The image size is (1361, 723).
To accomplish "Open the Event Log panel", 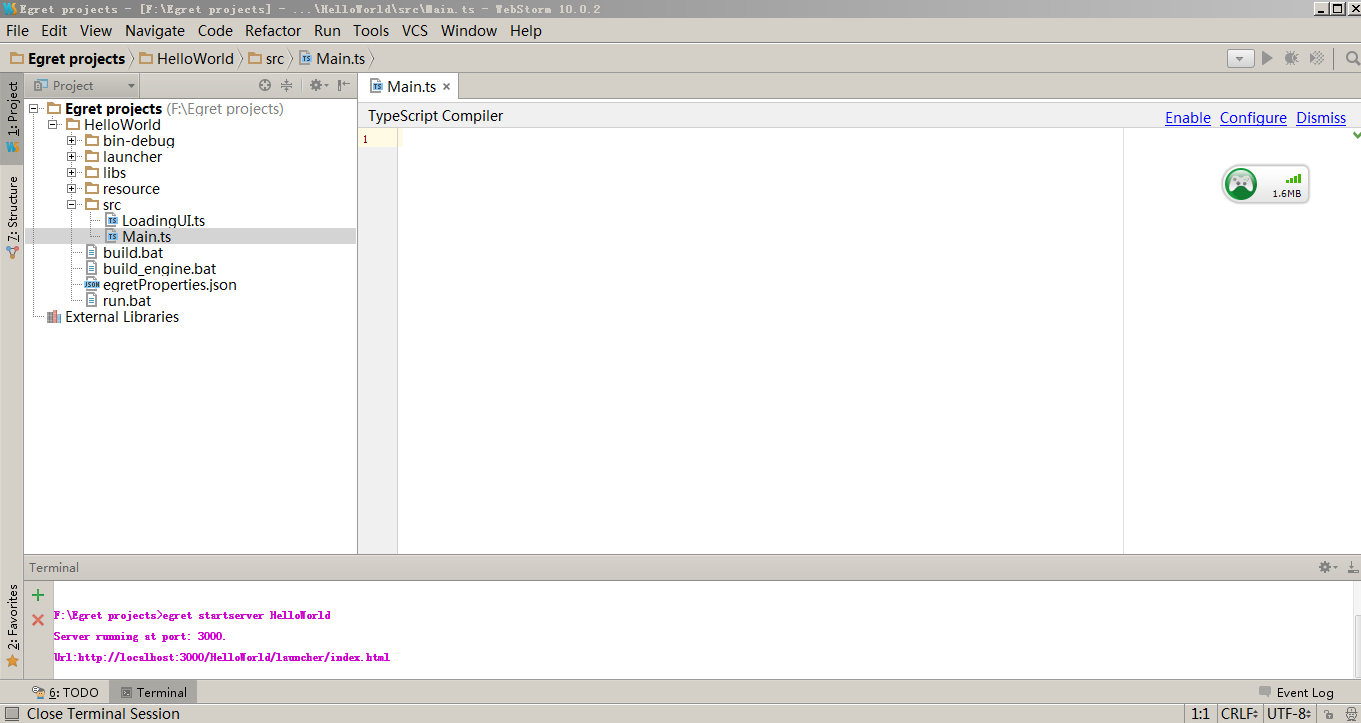I will coord(1296,692).
